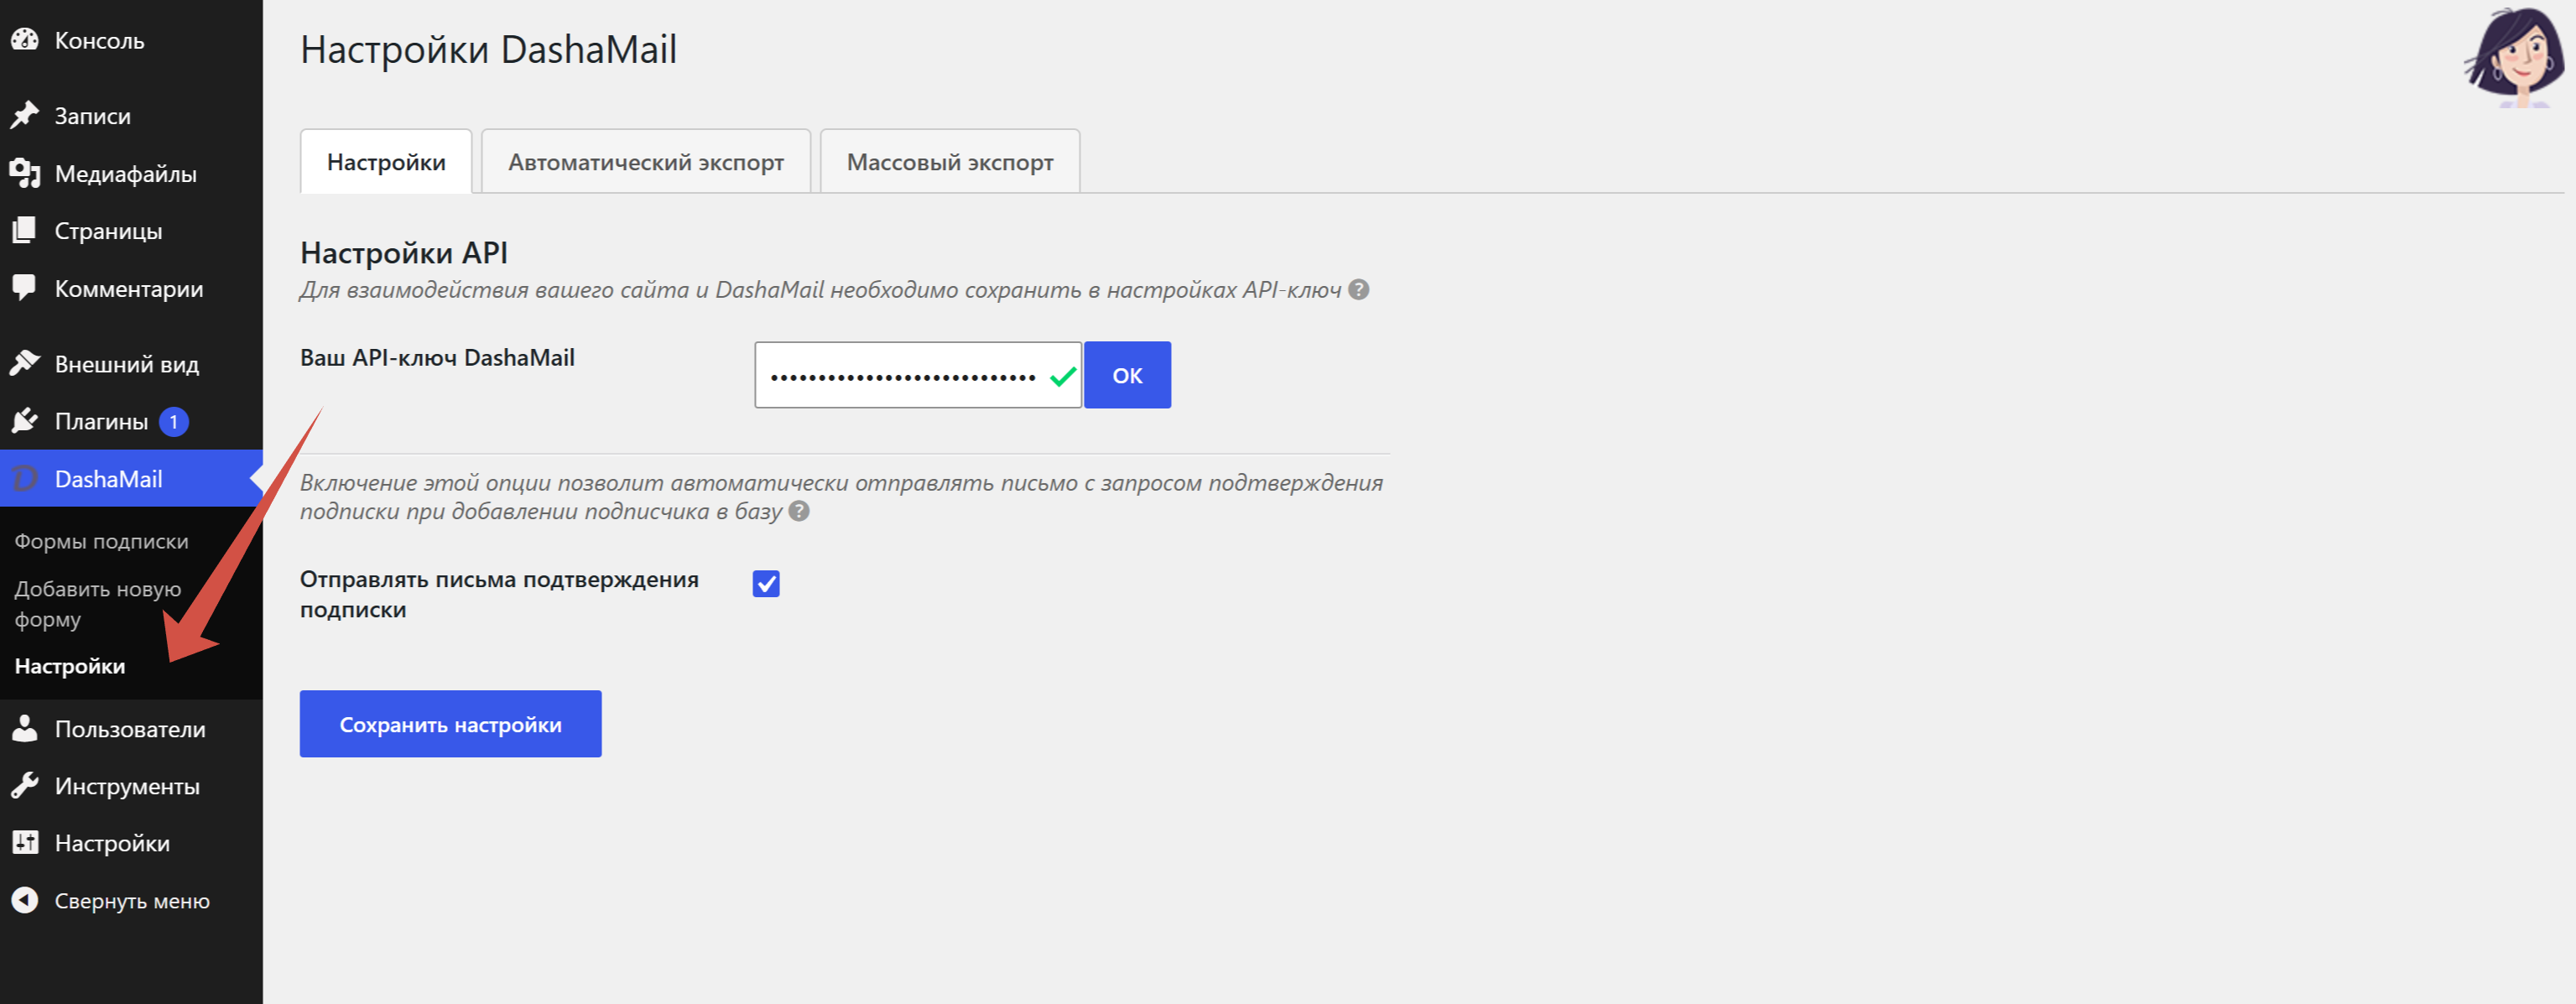Click the 'Настройки DashaMail' page title
The image size is (2576, 1004).
[x=488, y=50]
